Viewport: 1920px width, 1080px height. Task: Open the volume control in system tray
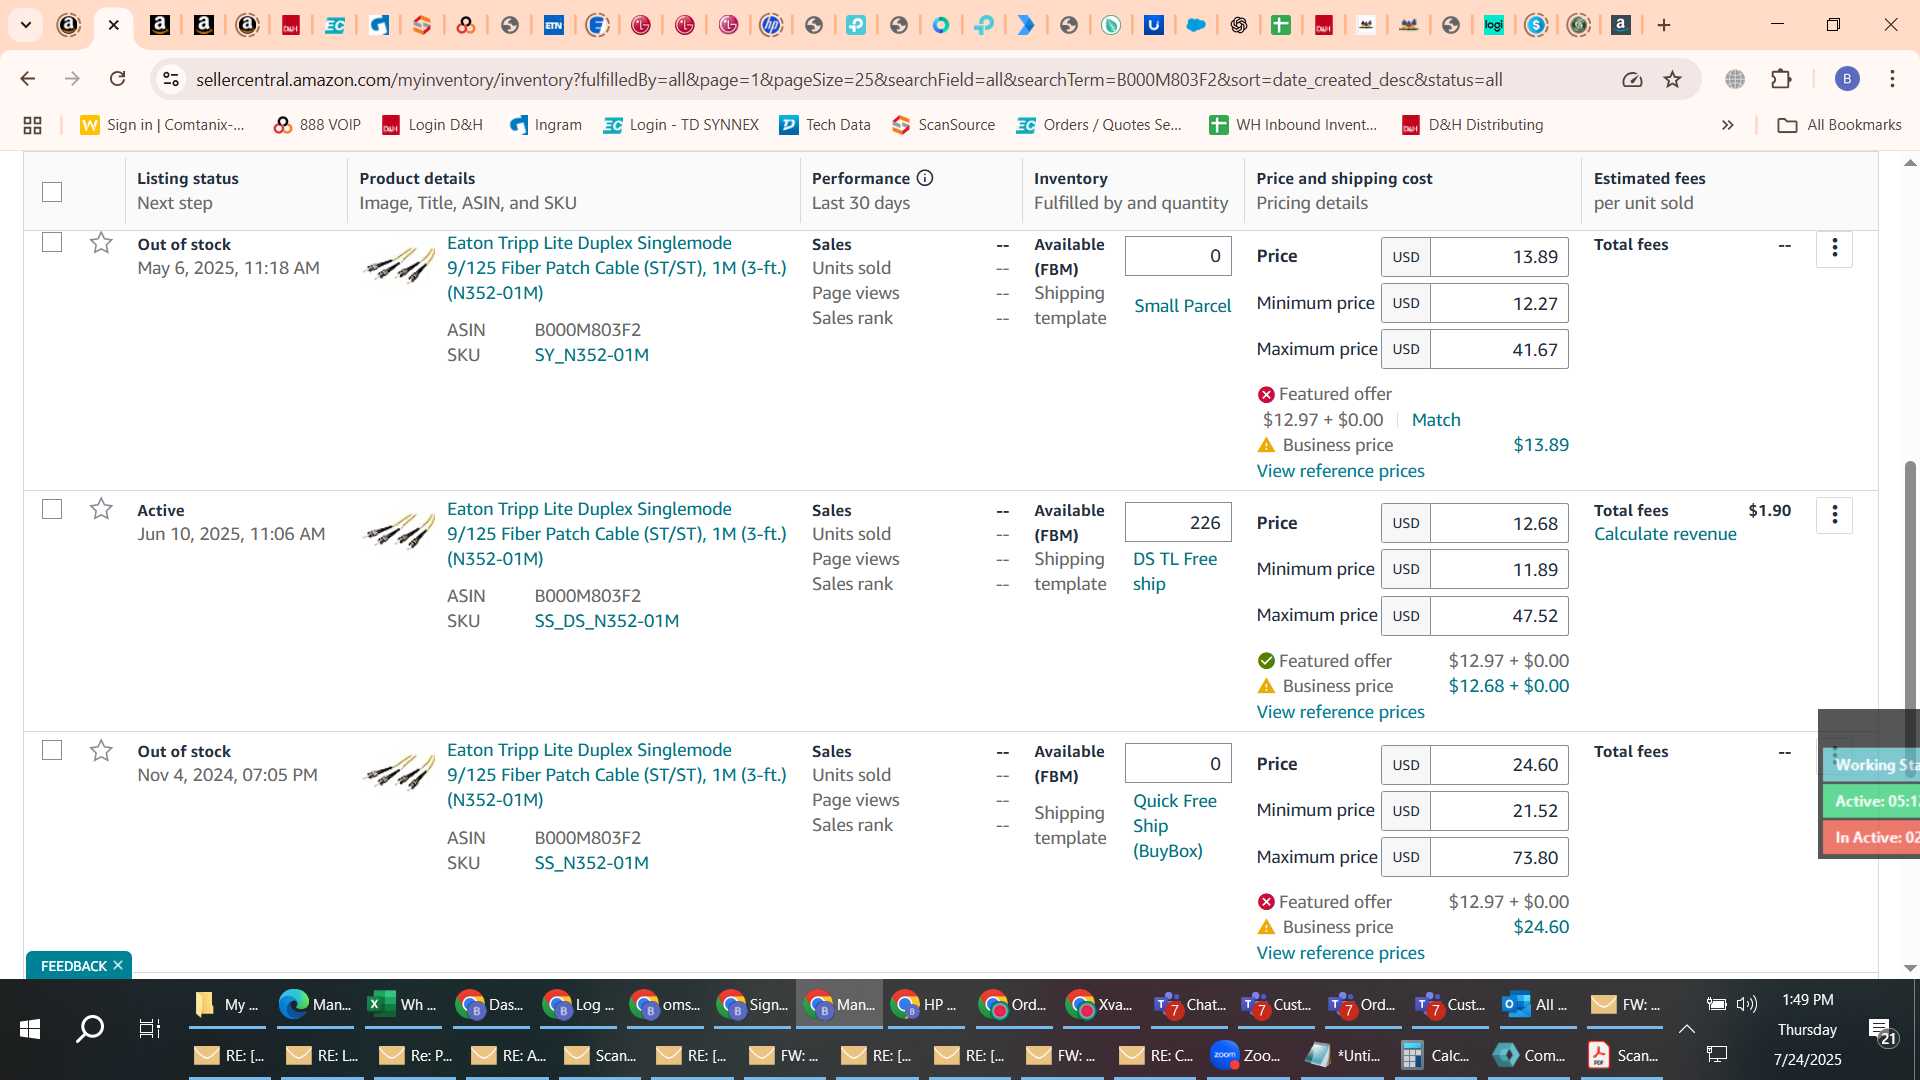1746,1004
